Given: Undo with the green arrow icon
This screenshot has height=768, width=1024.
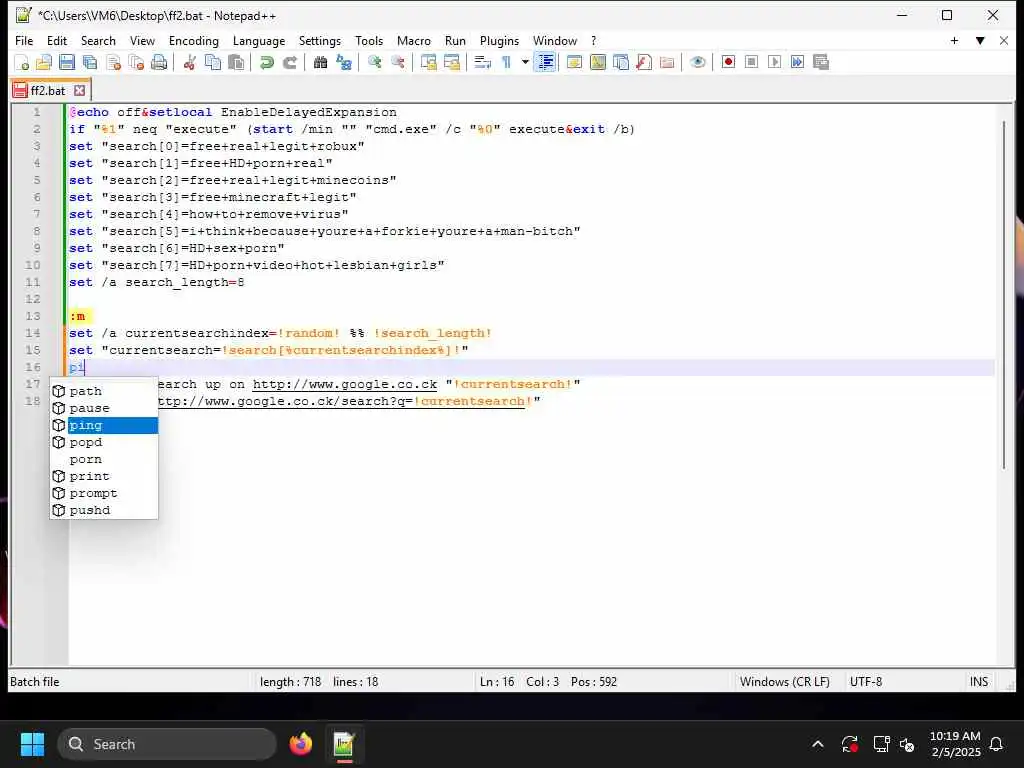Looking at the screenshot, I should pos(266,63).
